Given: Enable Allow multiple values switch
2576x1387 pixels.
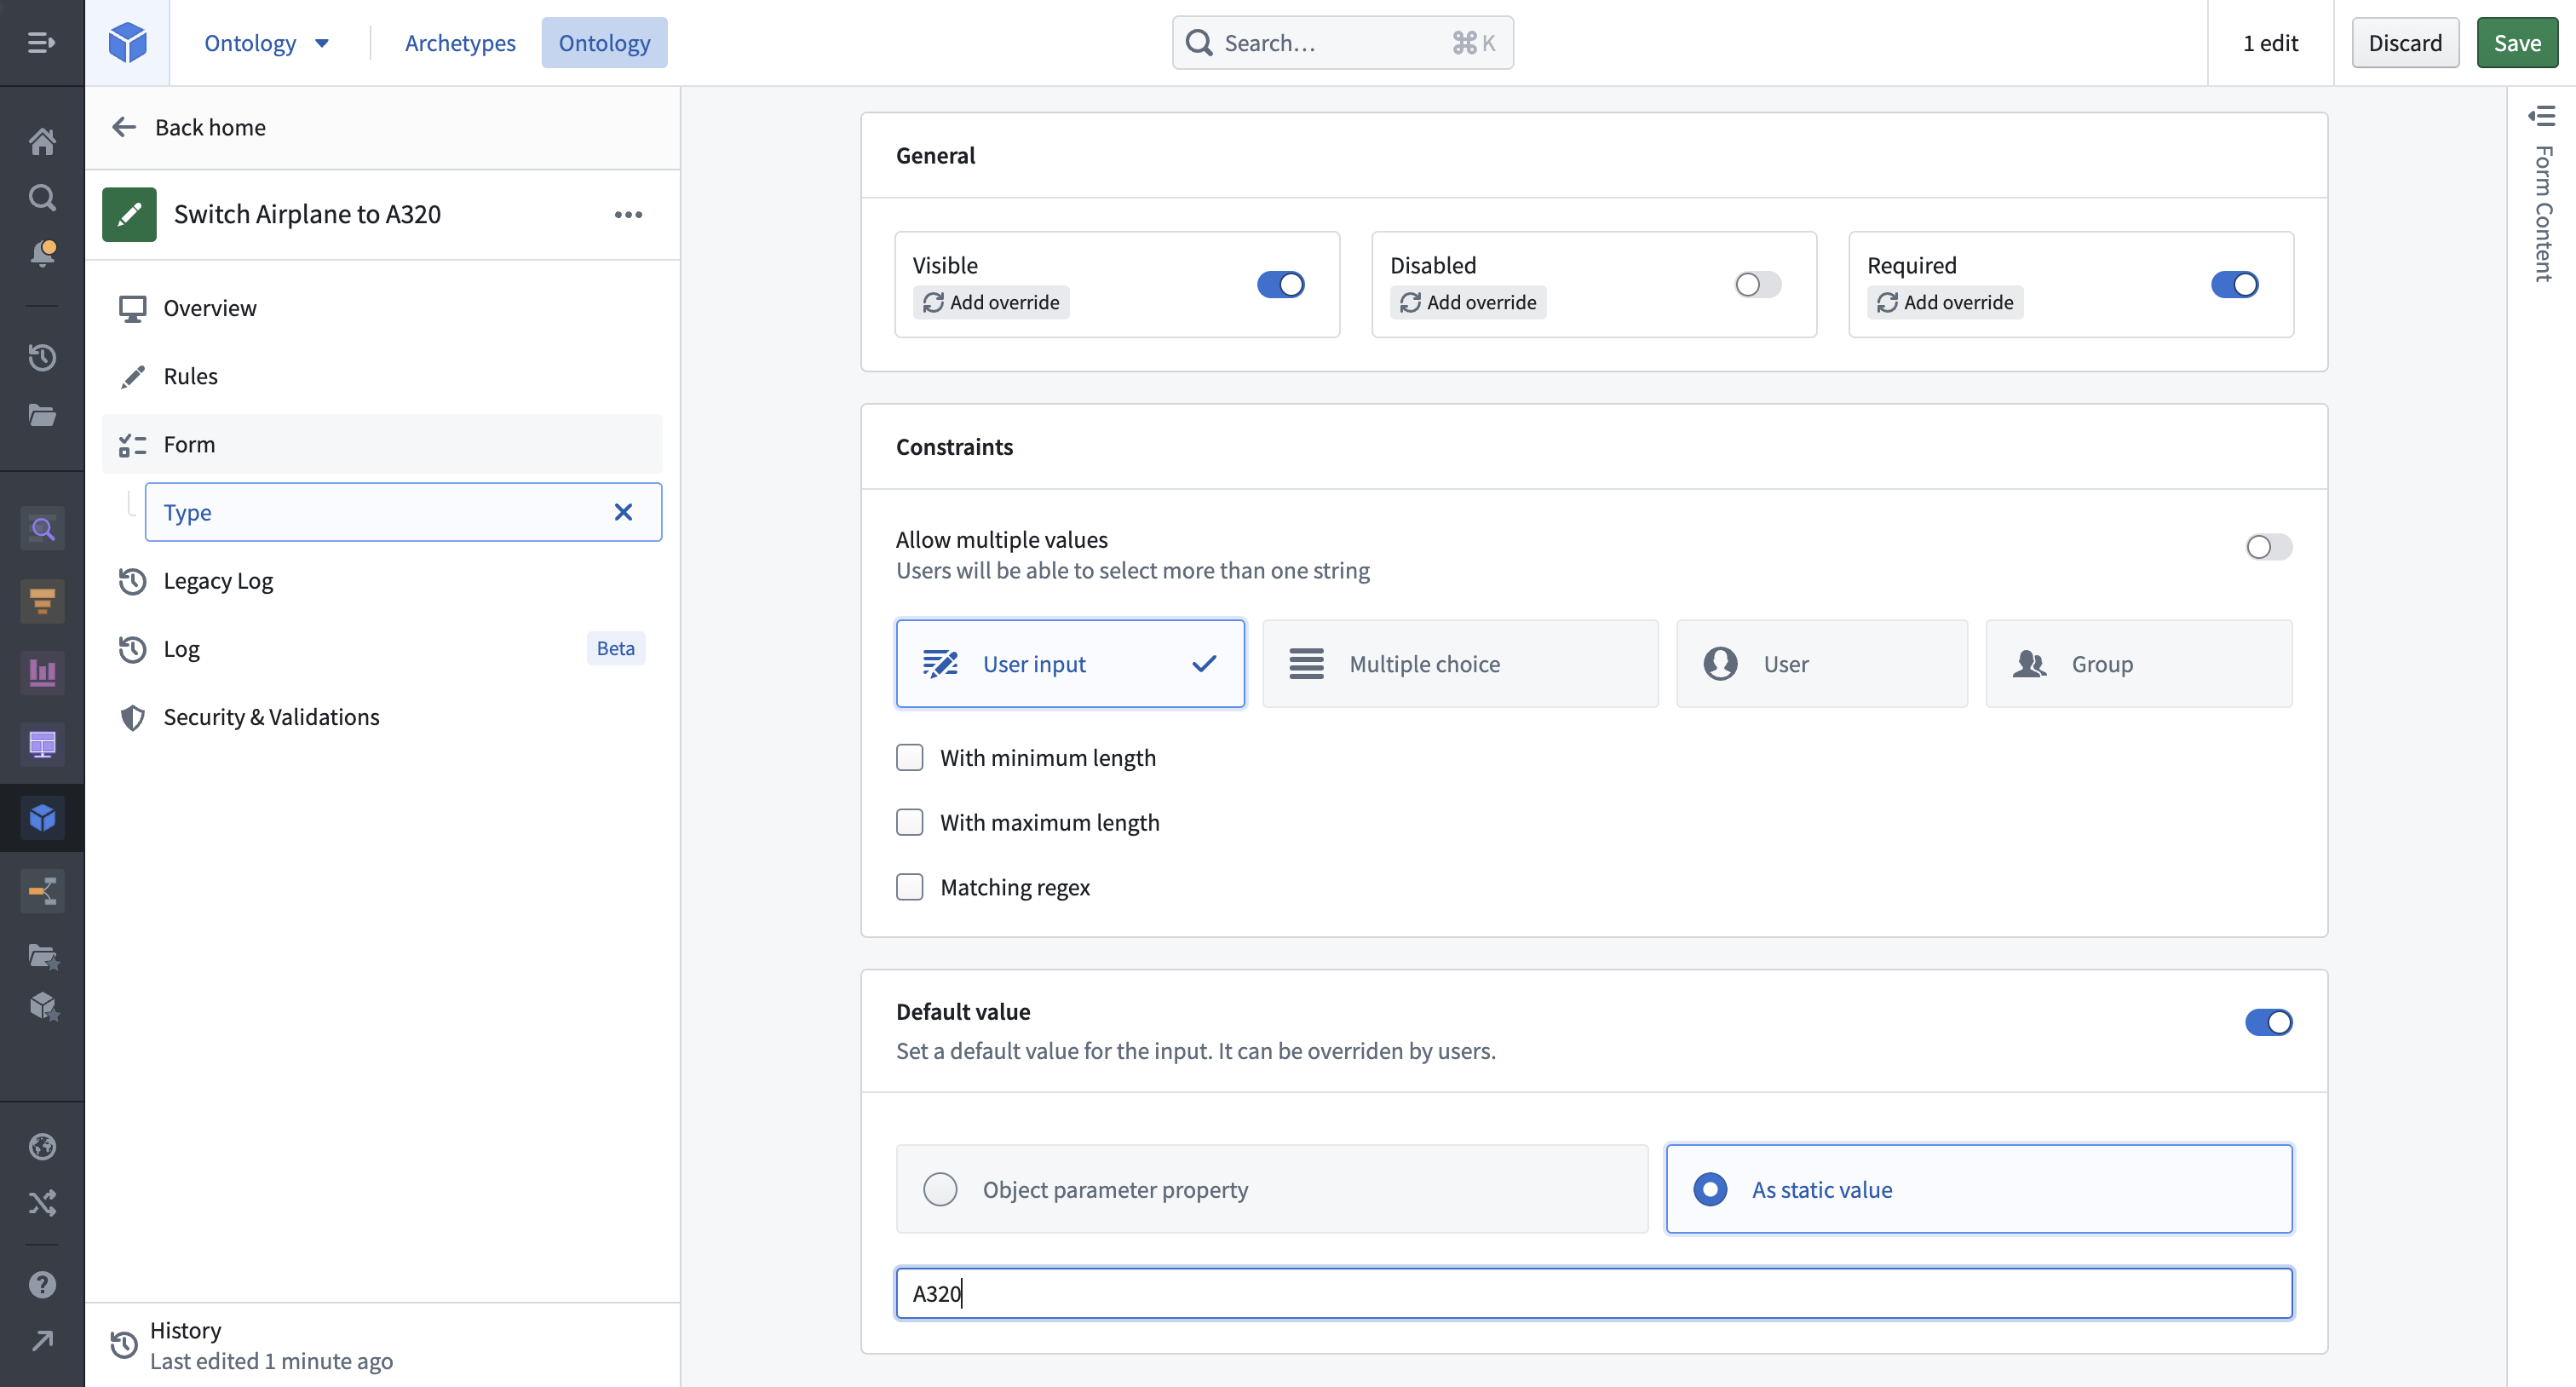Looking at the screenshot, I should point(2268,547).
